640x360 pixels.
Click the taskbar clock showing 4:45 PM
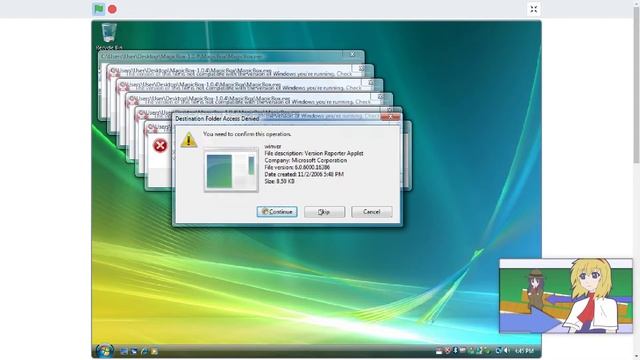click(x=524, y=351)
